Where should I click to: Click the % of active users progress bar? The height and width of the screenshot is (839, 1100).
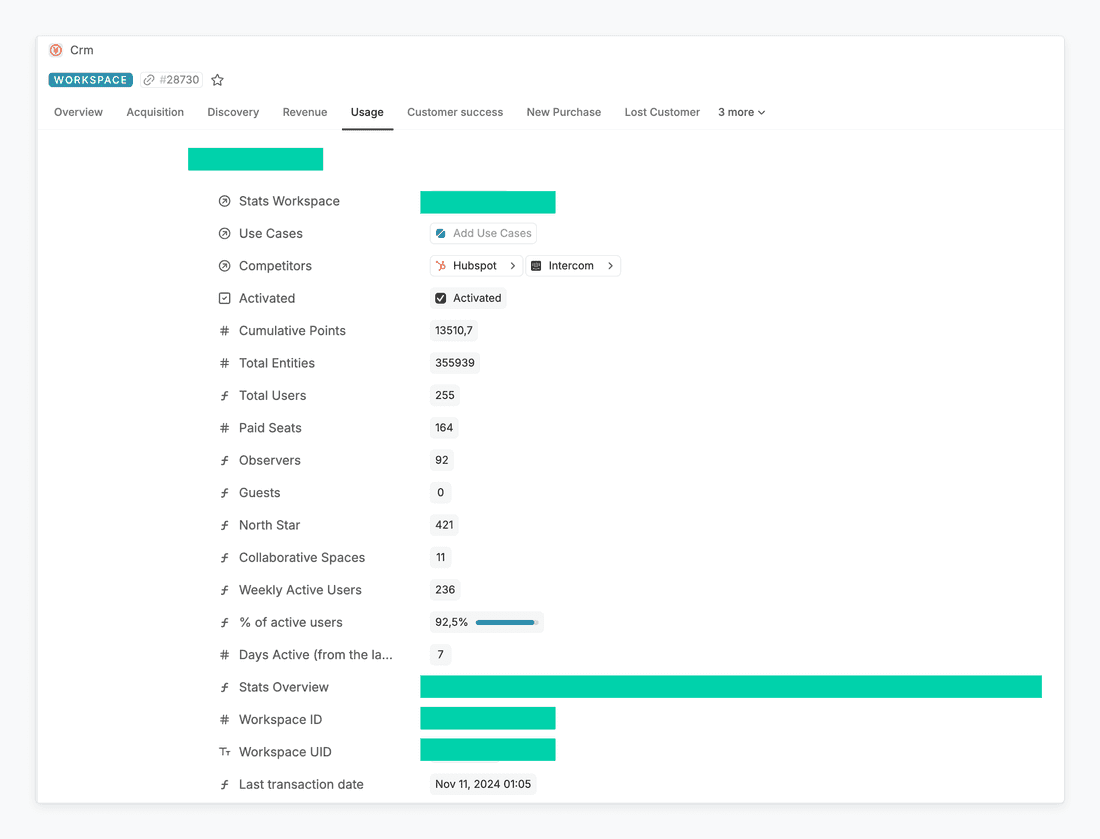tap(506, 622)
